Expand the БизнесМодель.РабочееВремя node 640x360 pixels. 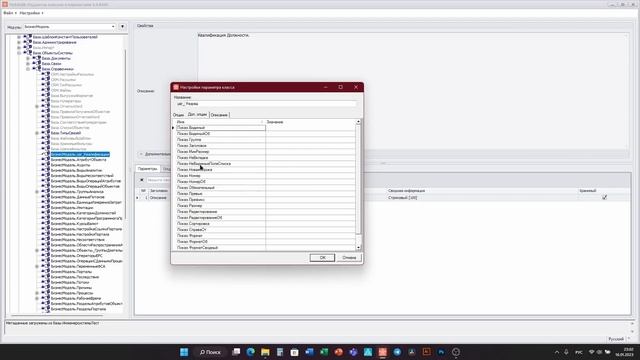37,298
